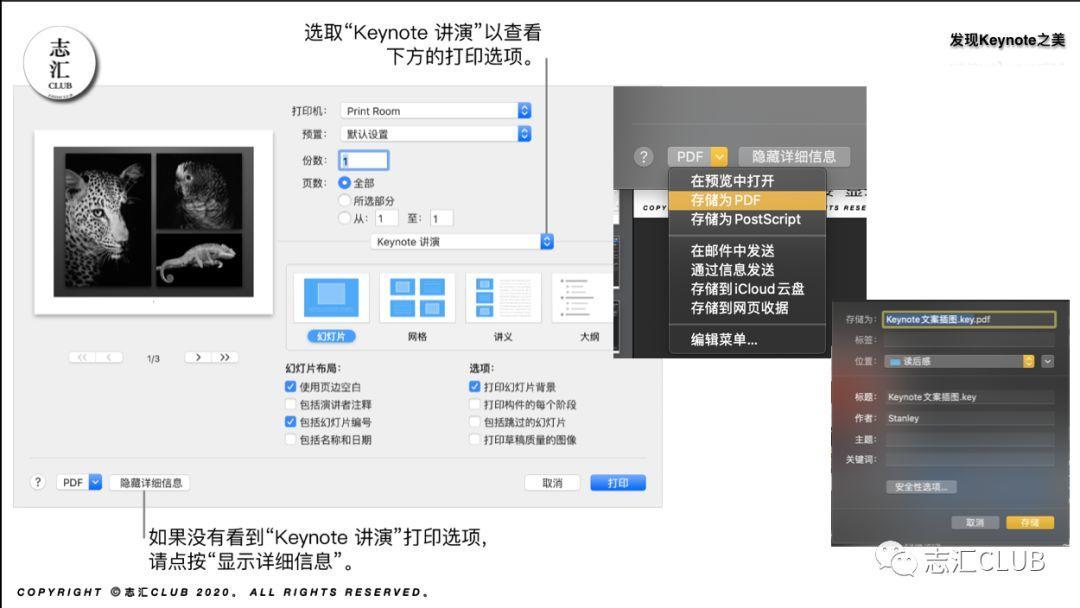The image size is (1080, 608).
Task: Click the 志汇 CLUB round logo
Action: point(60,64)
